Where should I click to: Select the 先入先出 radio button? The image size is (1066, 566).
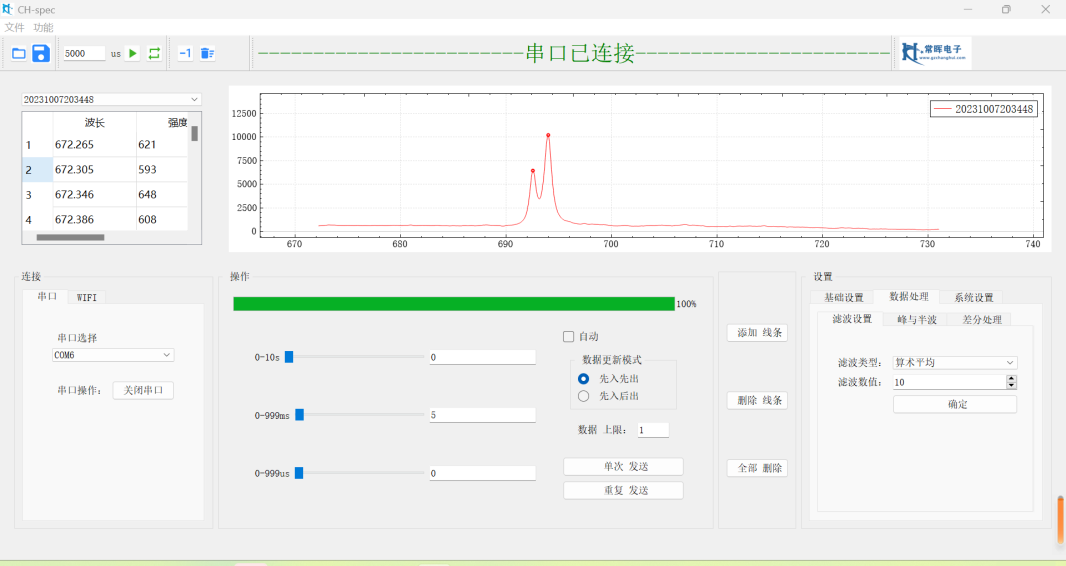[x=583, y=378]
